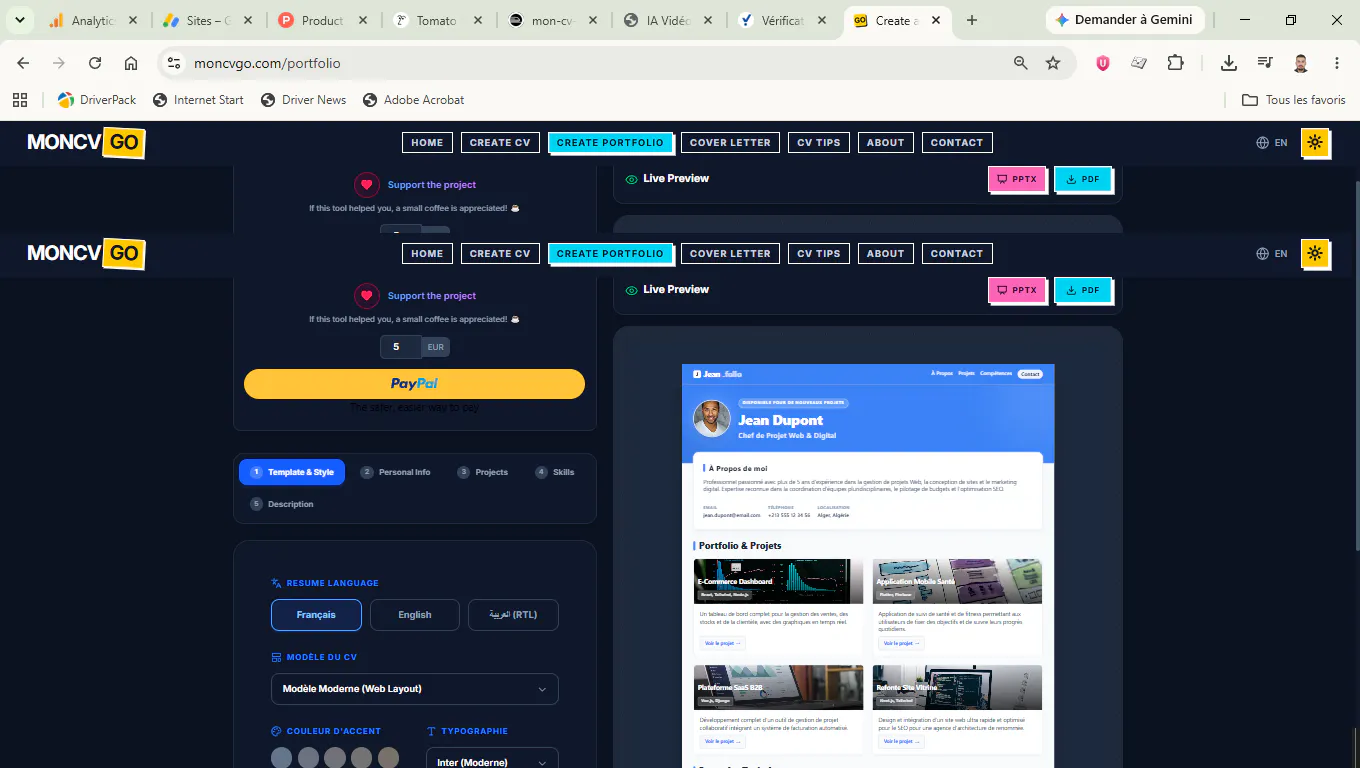The width and height of the screenshot is (1360, 768).
Task: Open the browser home page icon
Action: [x=131, y=63]
